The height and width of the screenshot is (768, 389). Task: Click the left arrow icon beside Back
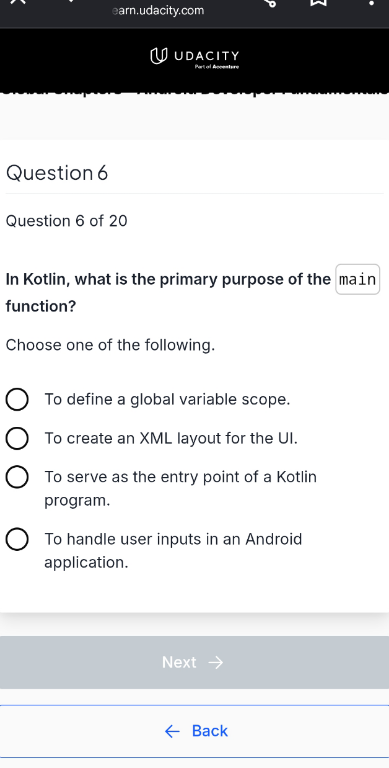(172, 732)
